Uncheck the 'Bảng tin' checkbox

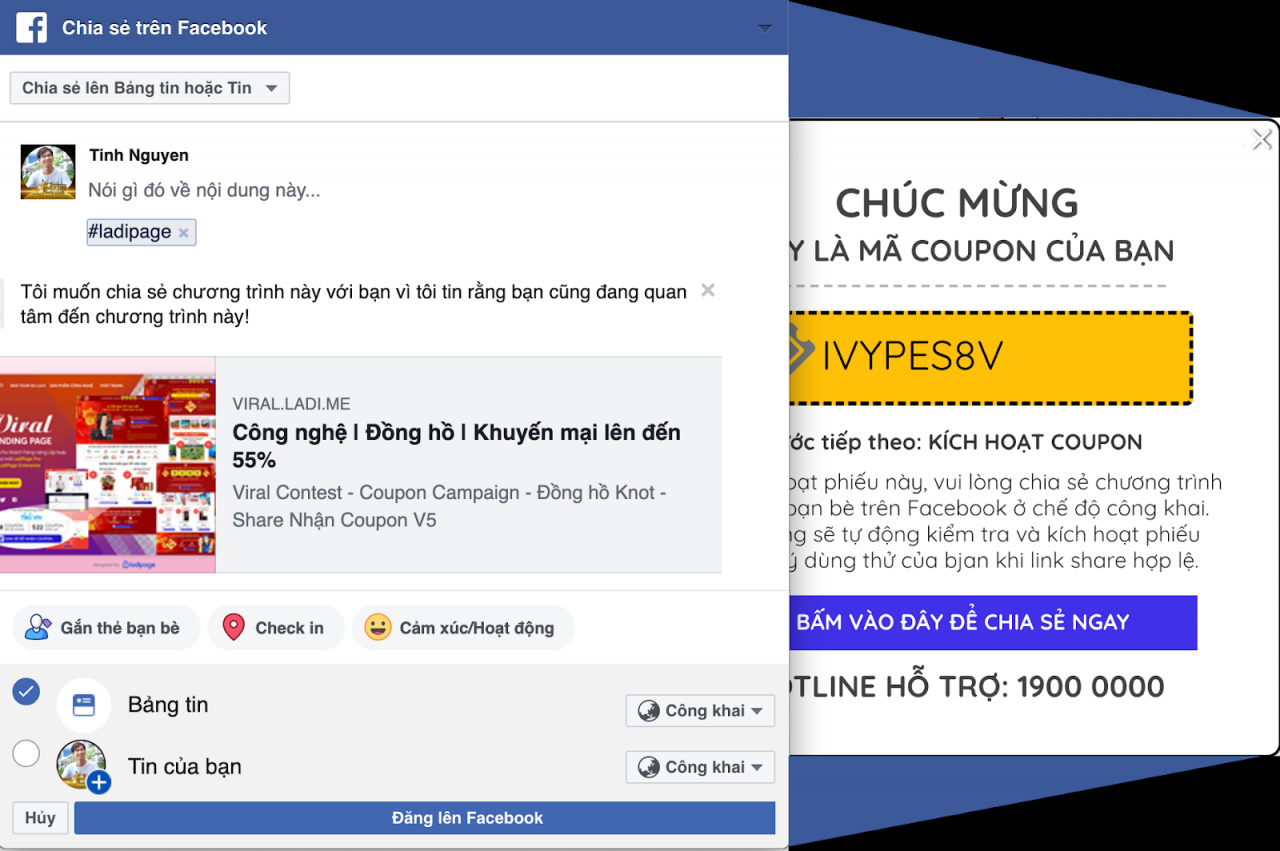point(26,691)
